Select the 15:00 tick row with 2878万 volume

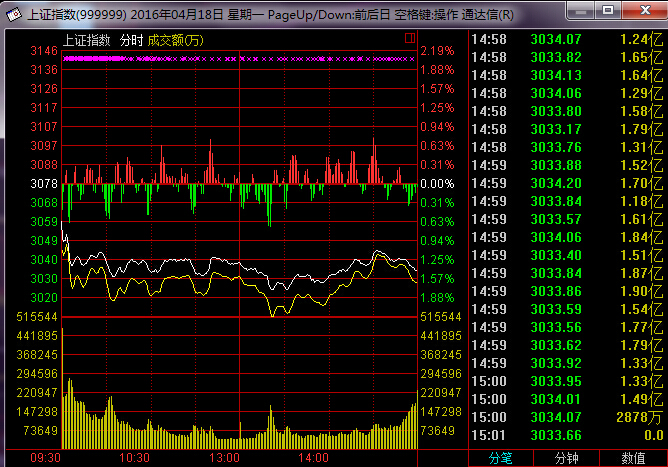click(x=567, y=417)
